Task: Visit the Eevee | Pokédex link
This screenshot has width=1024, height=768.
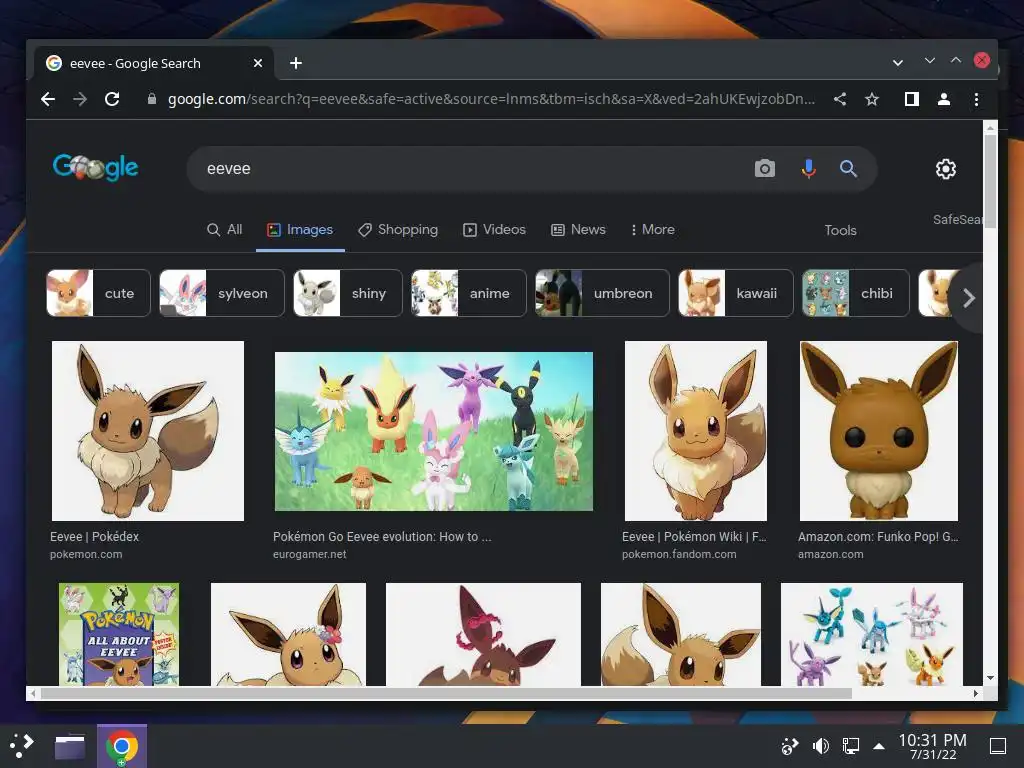Action: tap(95, 536)
